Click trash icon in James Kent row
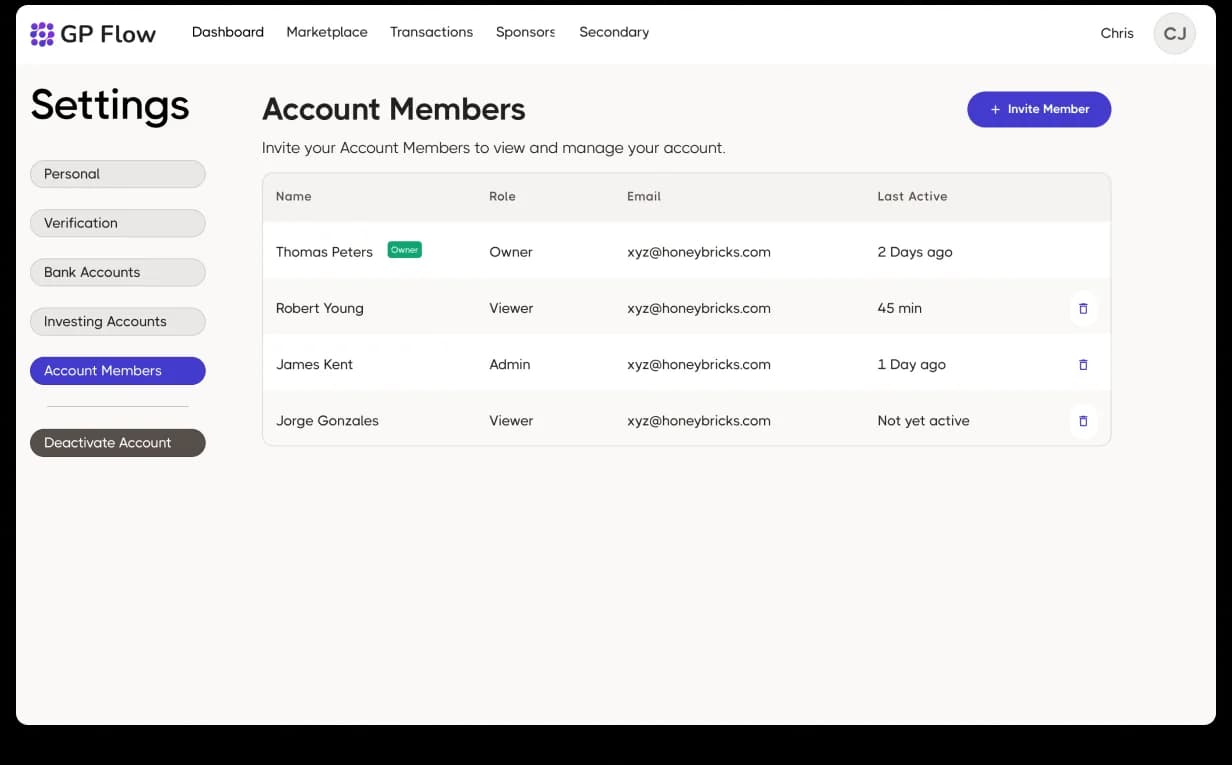The width and height of the screenshot is (1232, 765). pos(1083,365)
